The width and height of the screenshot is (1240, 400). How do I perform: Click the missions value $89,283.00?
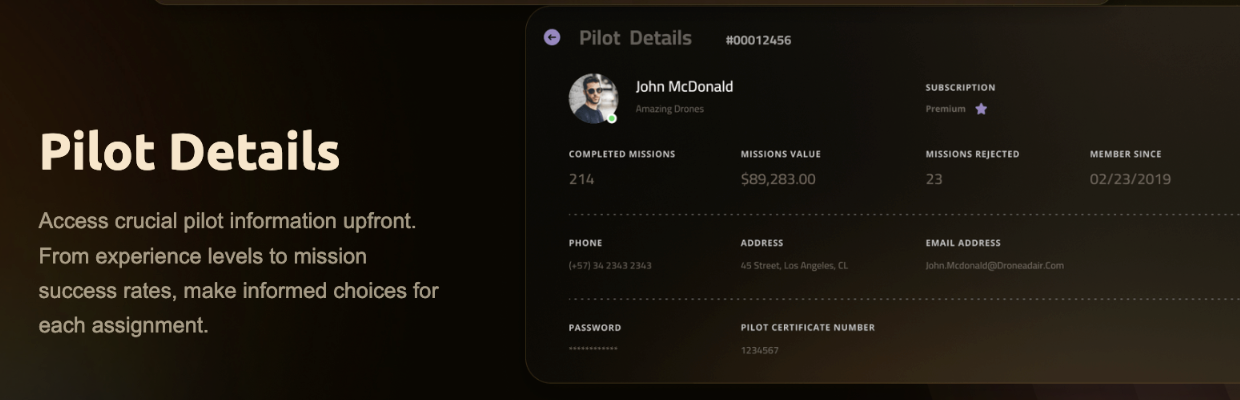[778, 179]
